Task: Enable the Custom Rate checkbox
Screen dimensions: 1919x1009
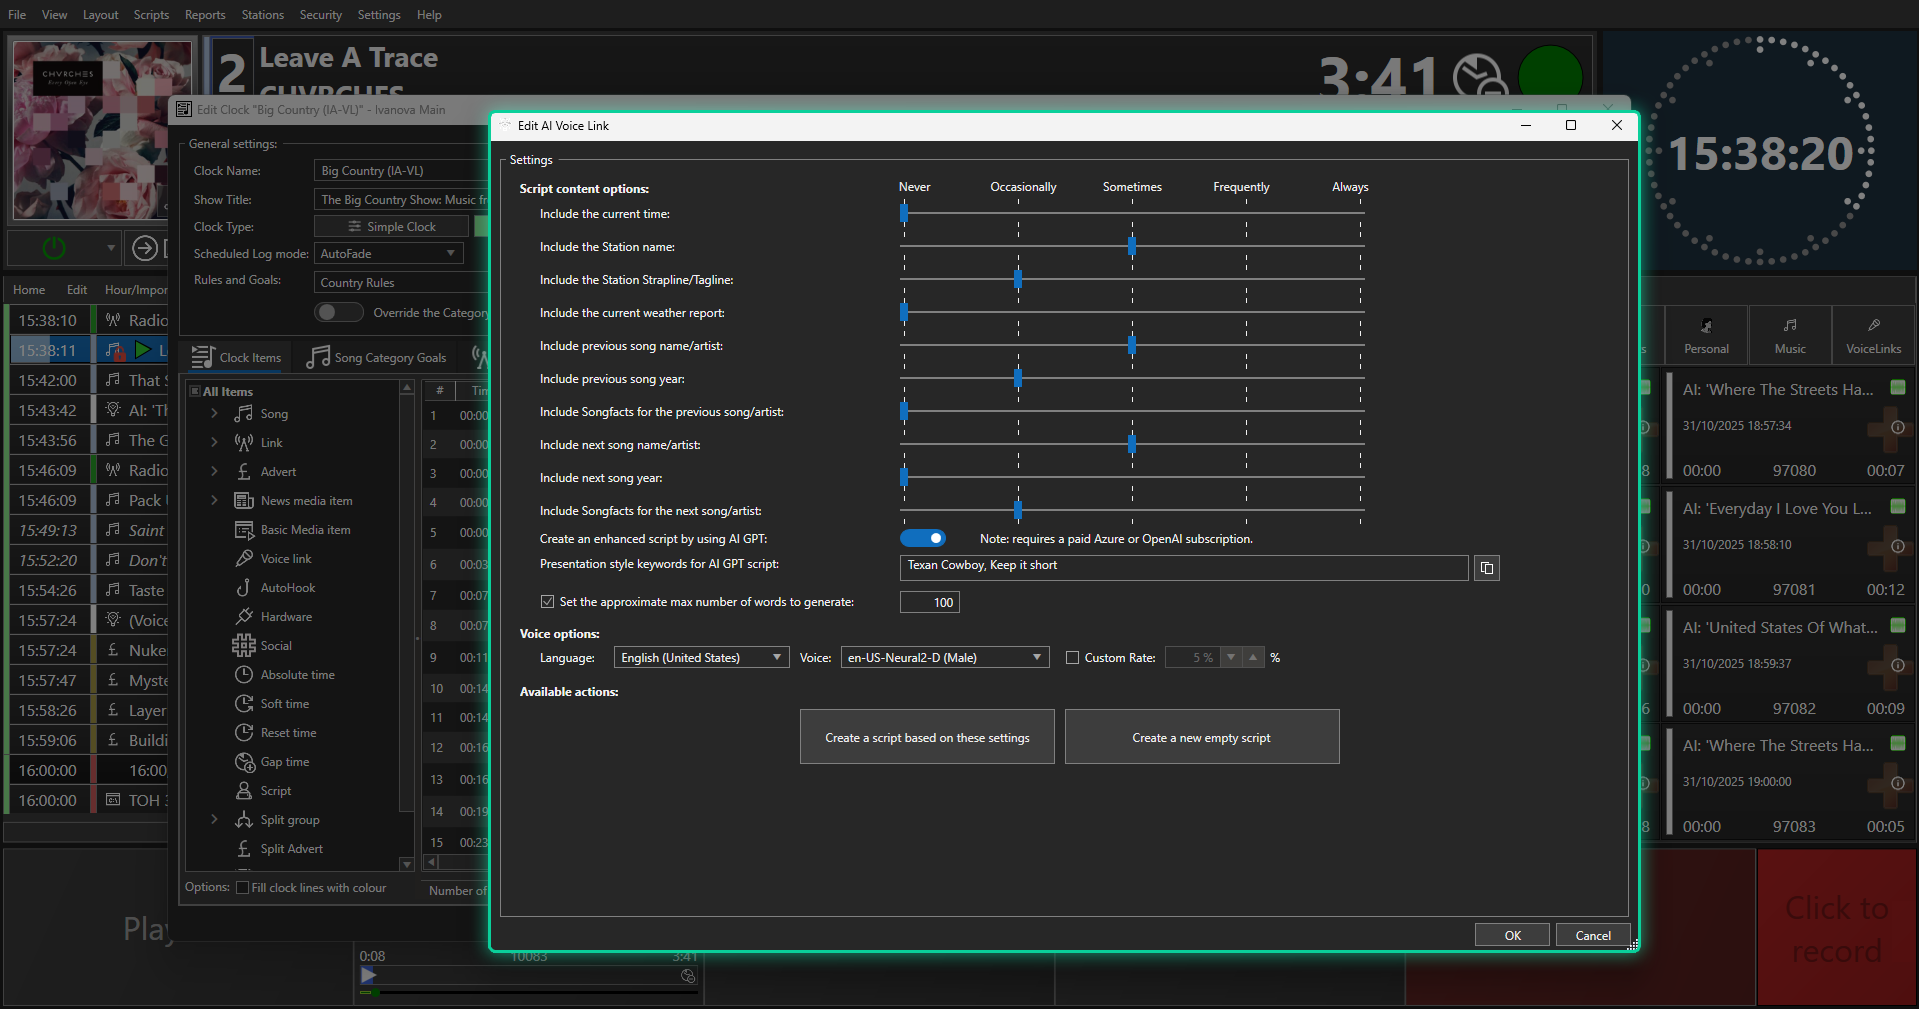Action: pos(1072,658)
